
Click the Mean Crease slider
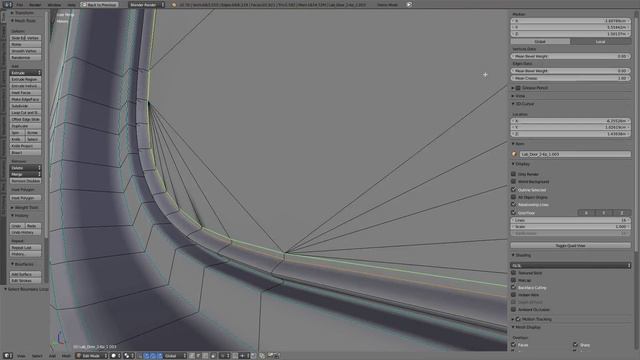coord(570,78)
